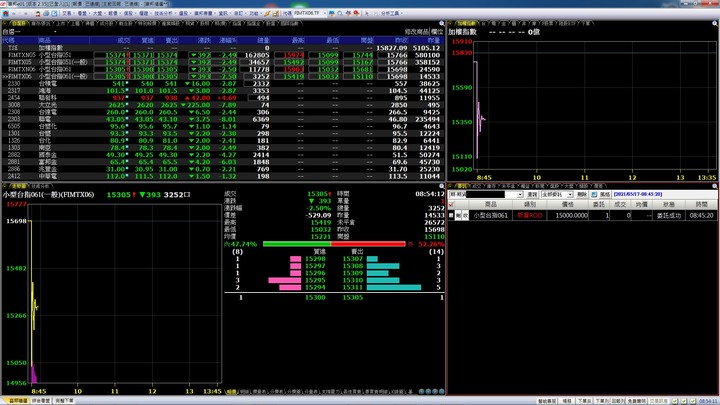This screenshot has height=405, width=720.
Task: Click the inner/outer volume ratio bar
Action: tap(334, 244)
